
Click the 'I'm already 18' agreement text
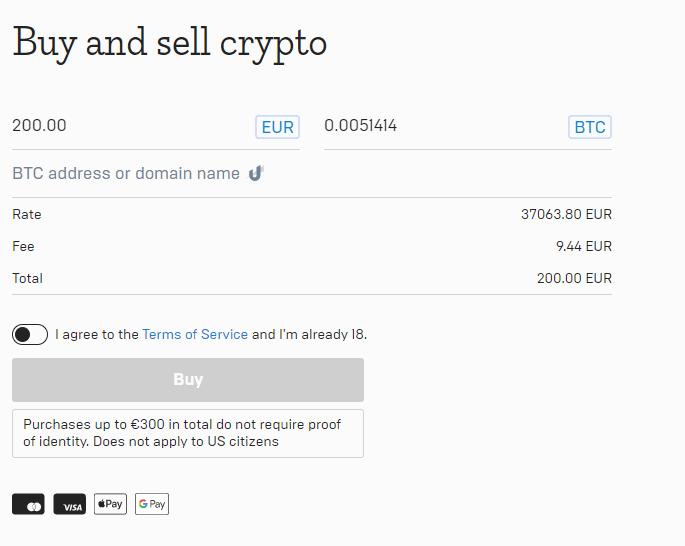point(322,335)
